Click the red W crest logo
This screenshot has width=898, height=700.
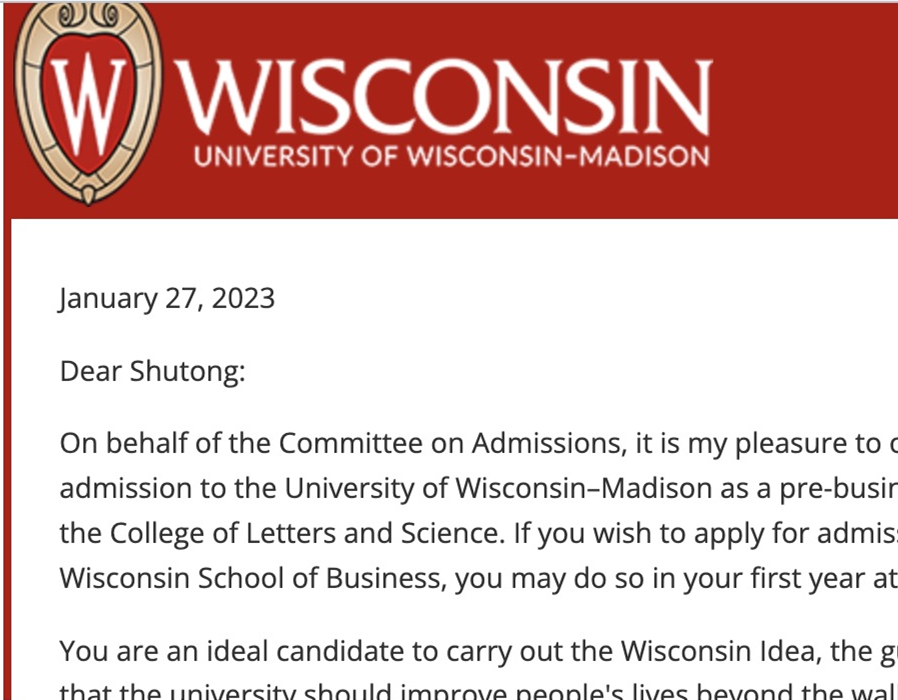(88, 103)
